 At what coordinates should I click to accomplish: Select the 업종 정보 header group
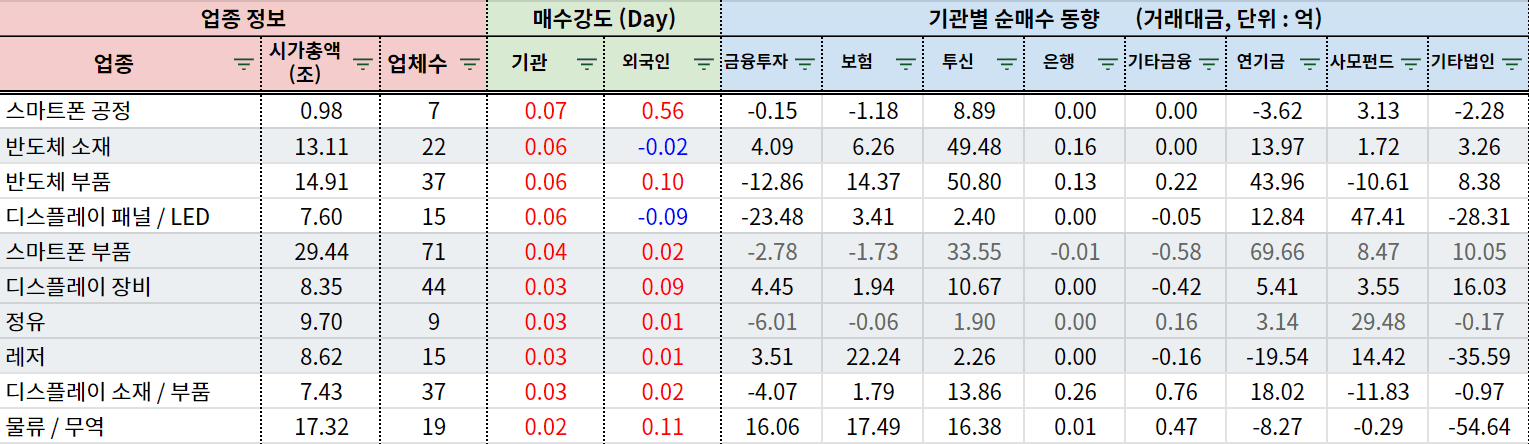[243, 18]
